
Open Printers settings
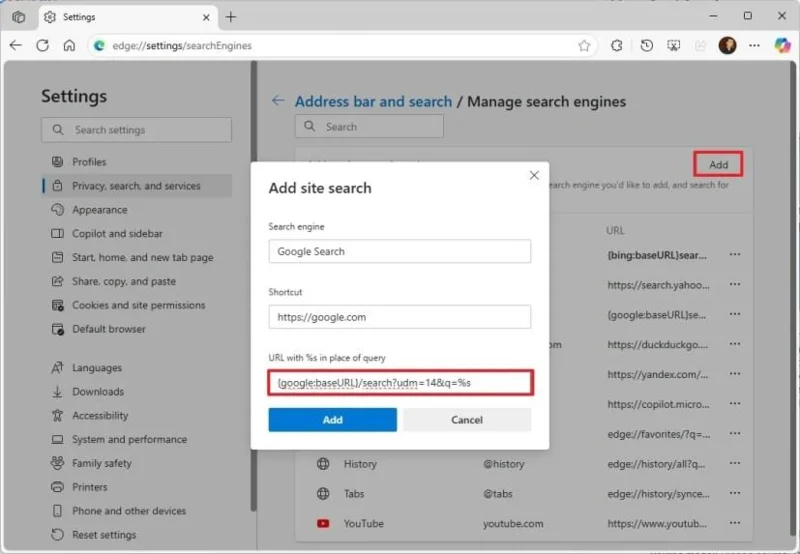[136, 487]
